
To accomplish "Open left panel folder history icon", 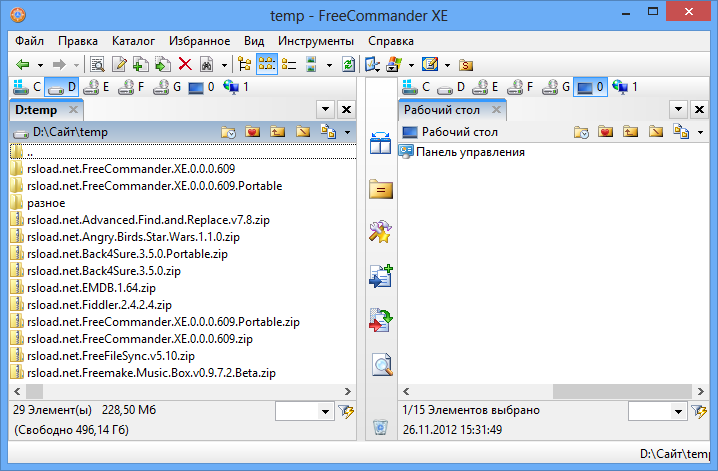I will (x=228, y=132).
